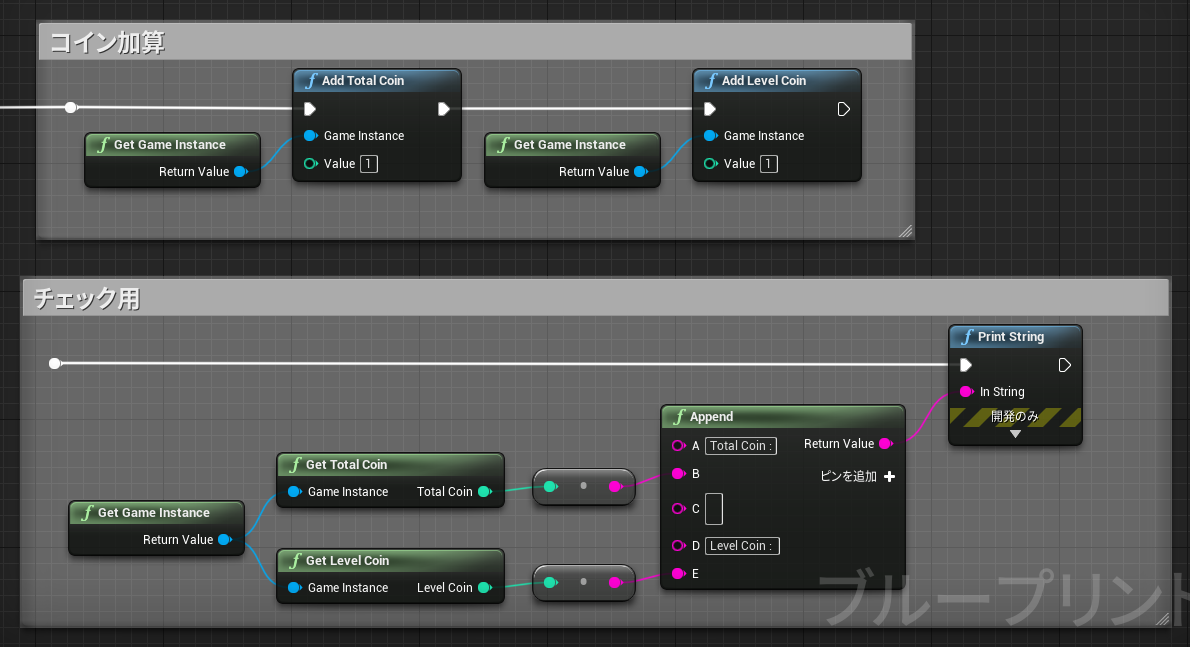Select the Append node title
The width and height of the screenshot is (1190, 647).
711,416
